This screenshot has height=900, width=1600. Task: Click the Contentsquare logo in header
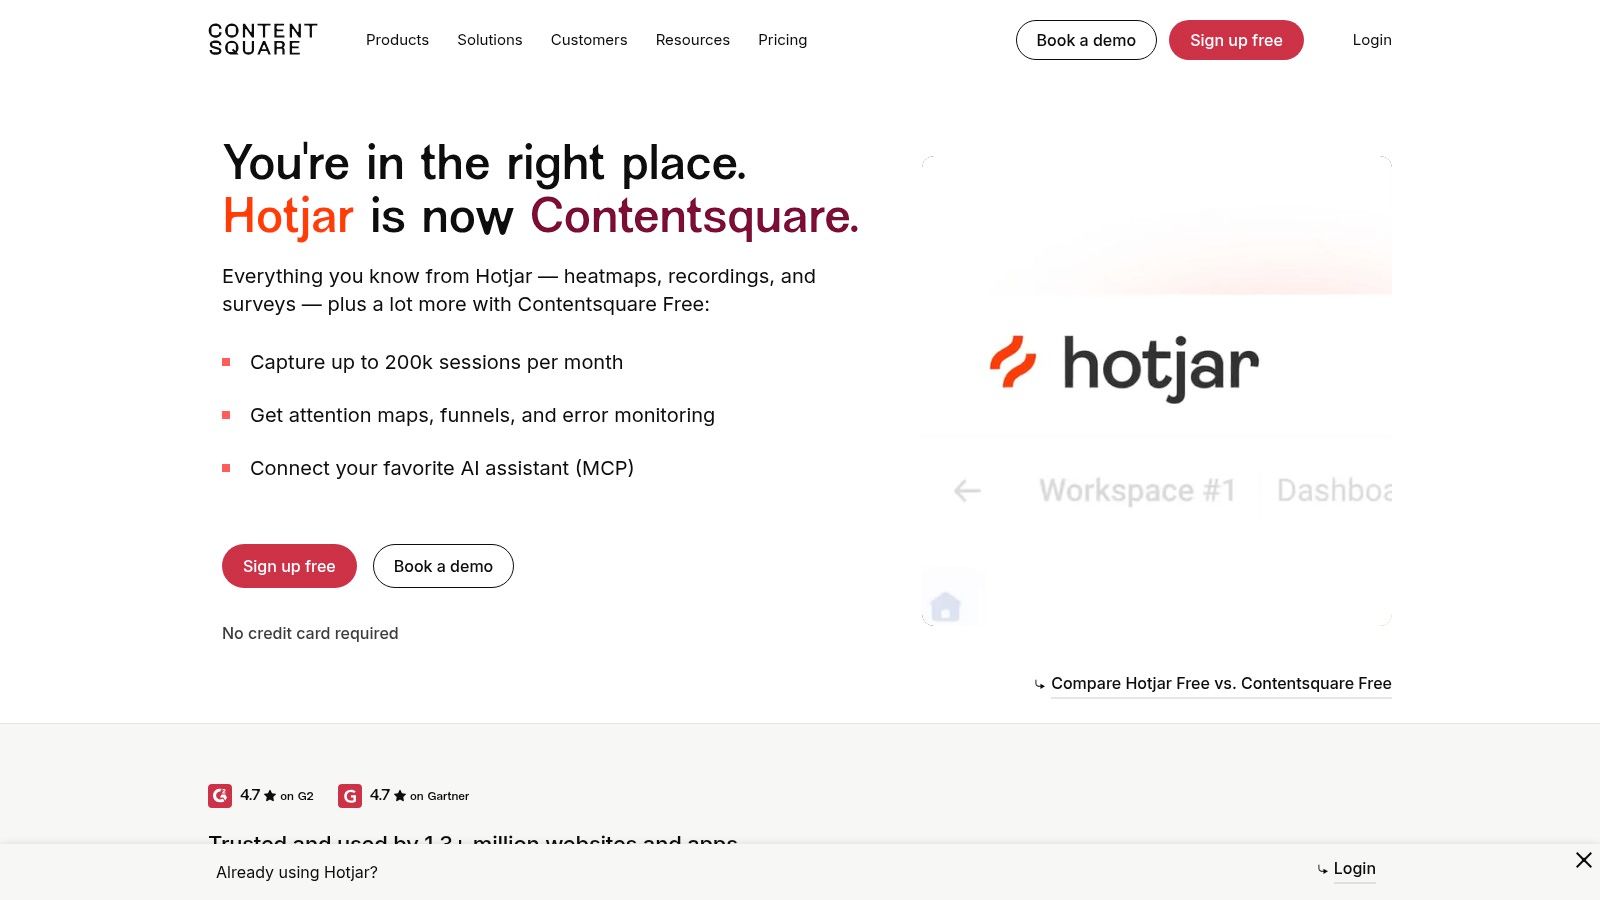pos(262,40)
